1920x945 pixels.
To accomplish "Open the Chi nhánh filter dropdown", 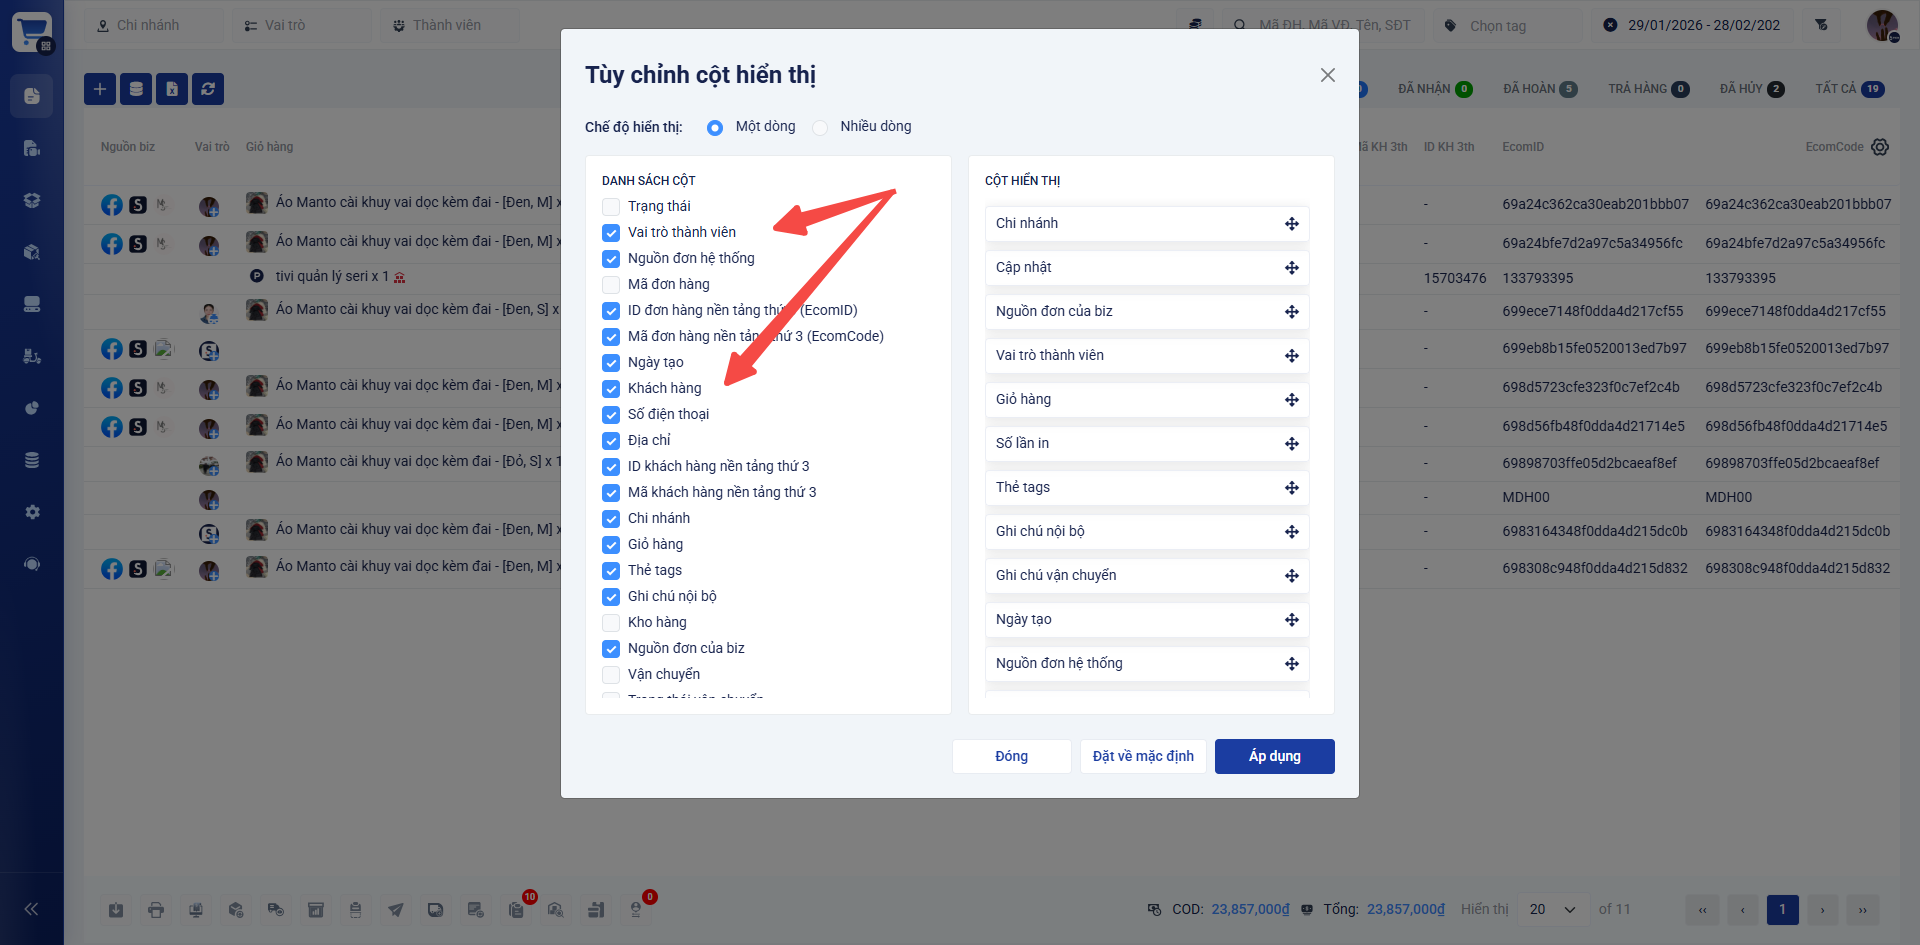I will 153,25.
